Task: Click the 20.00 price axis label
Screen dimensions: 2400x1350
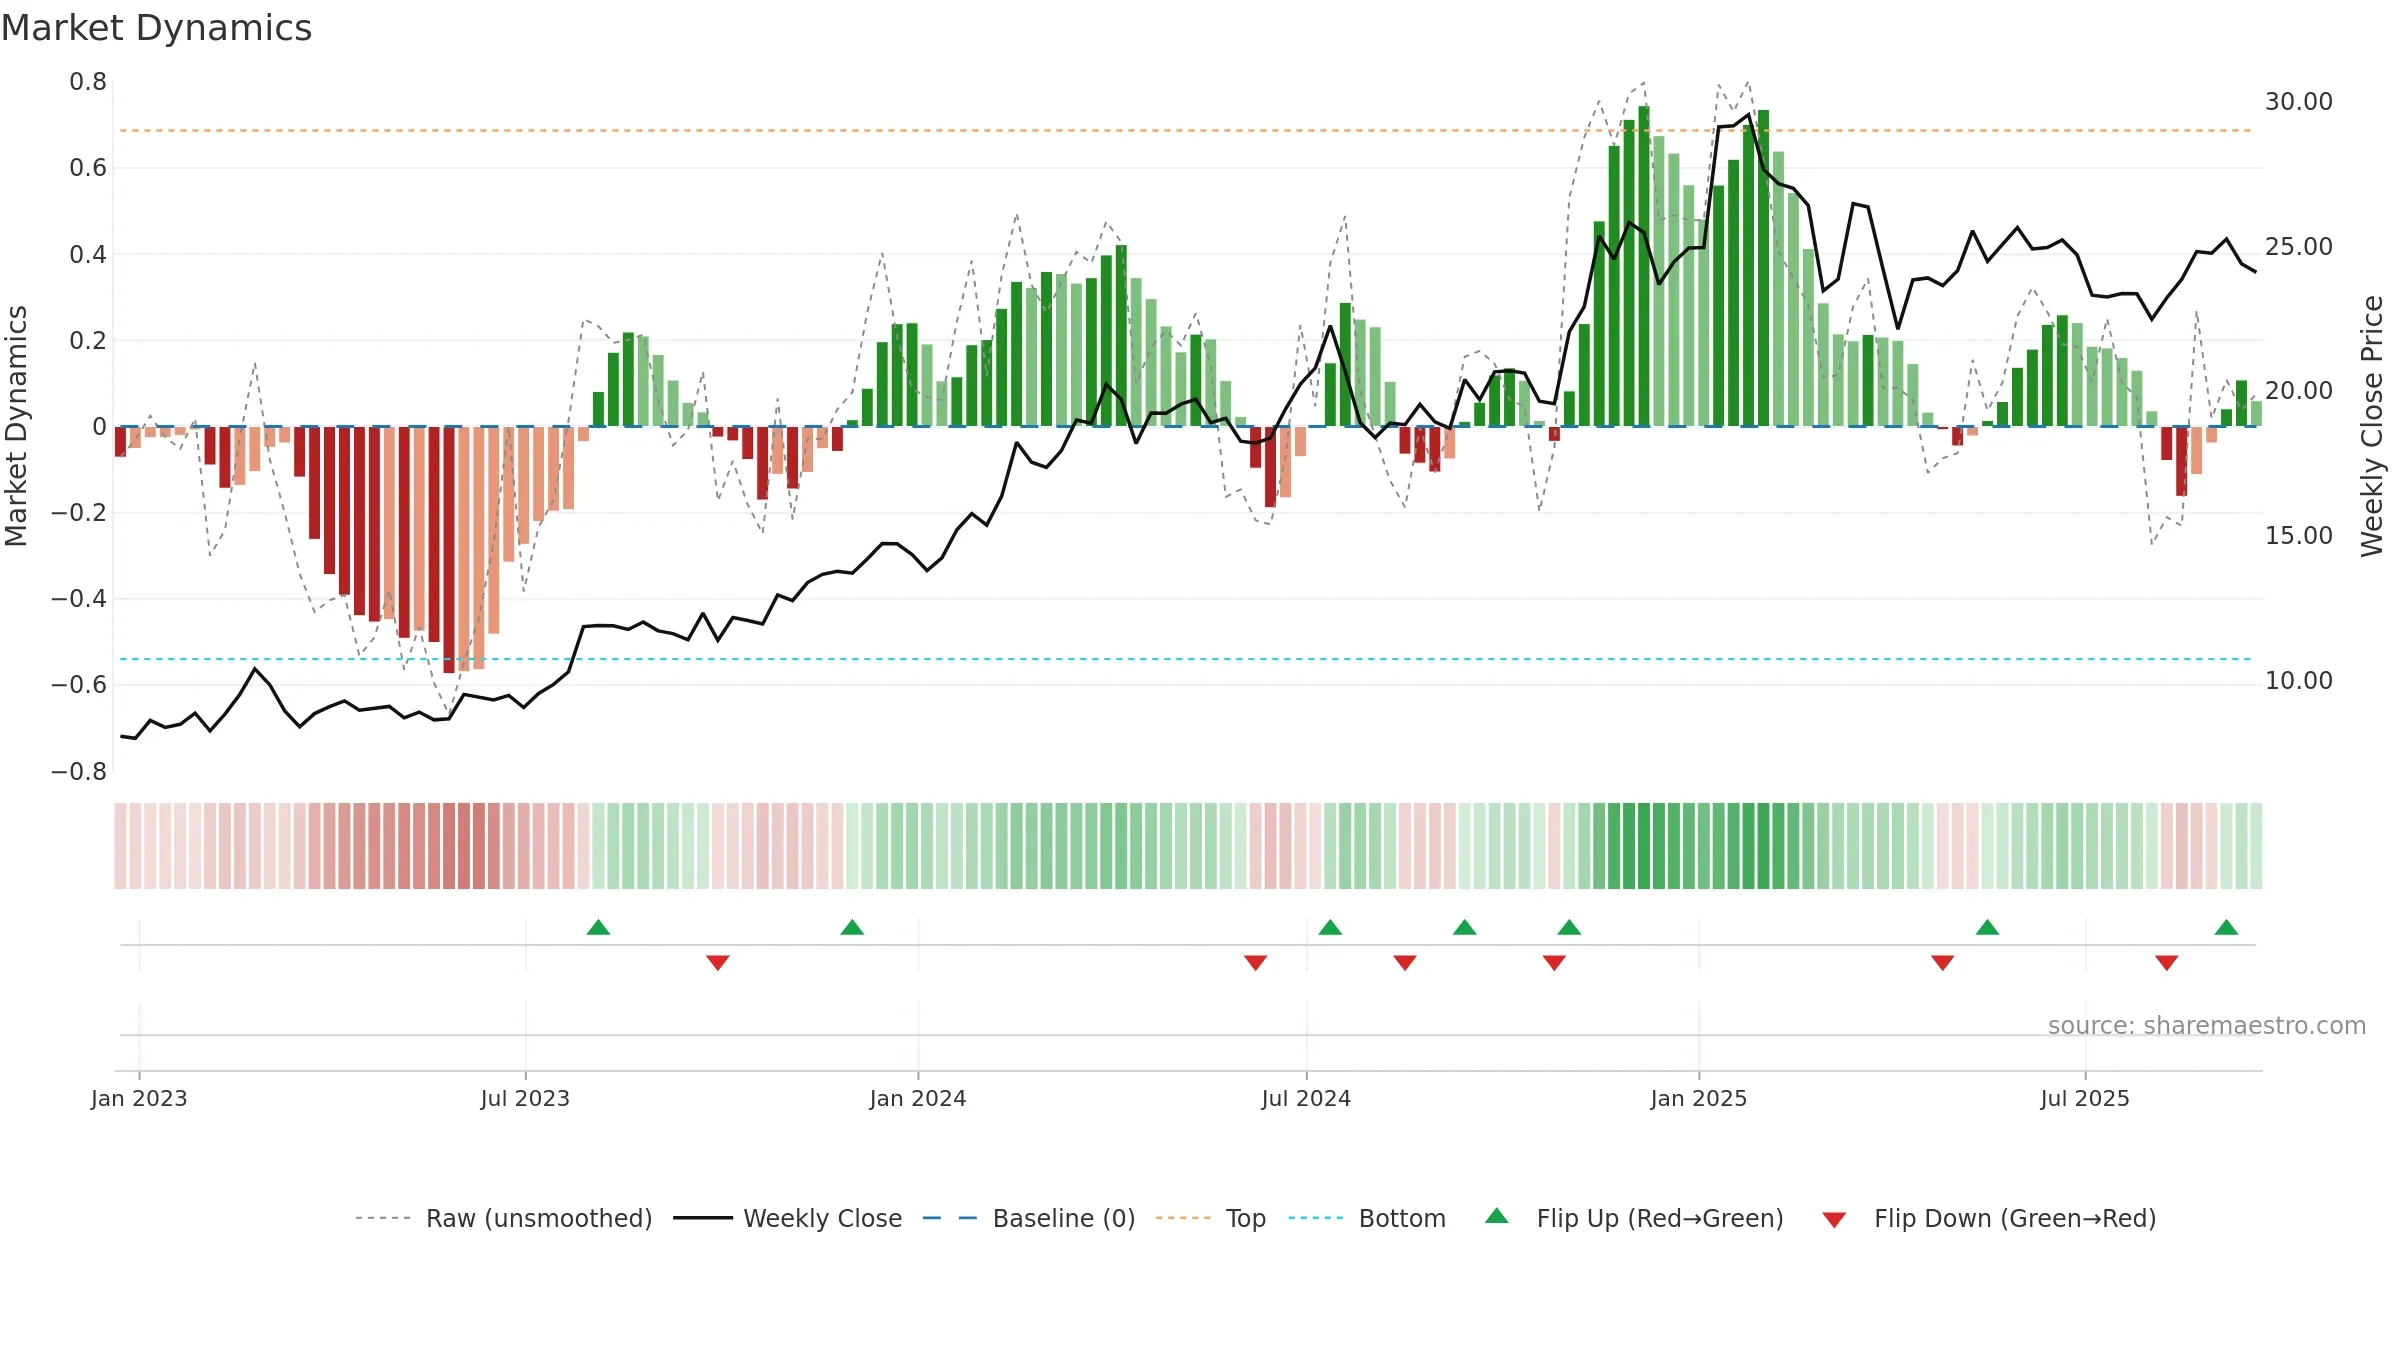Action: (2299, 391)
